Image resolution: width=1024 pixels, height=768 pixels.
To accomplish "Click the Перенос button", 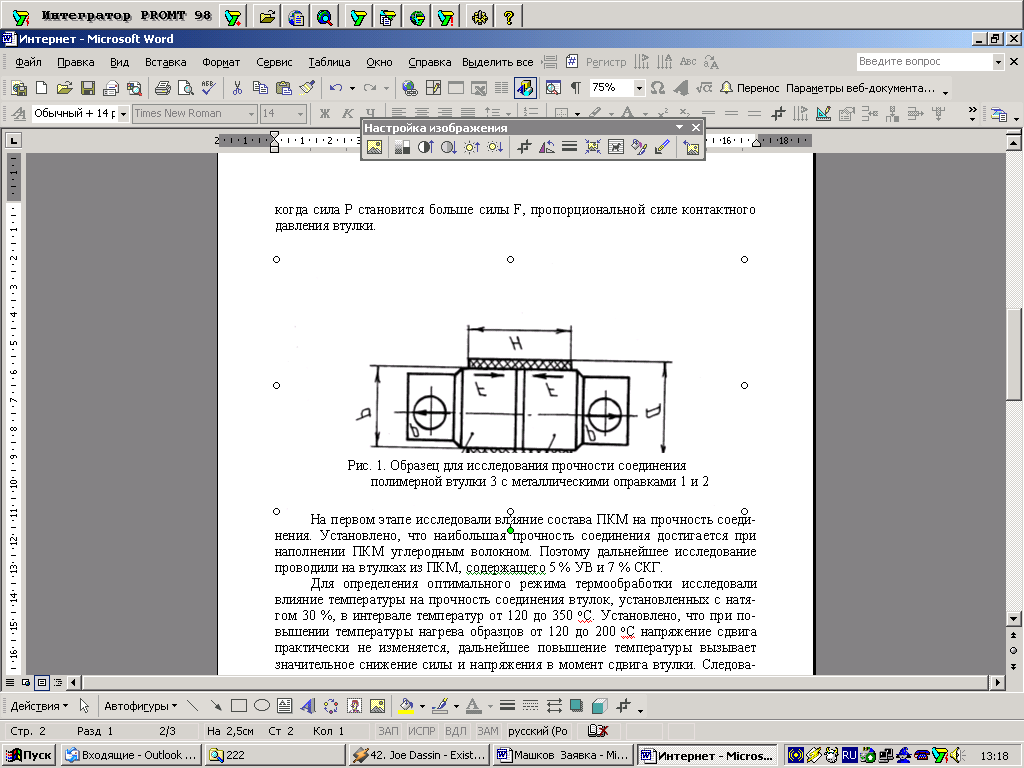I will pyautogui.click(x=749, y=88).
